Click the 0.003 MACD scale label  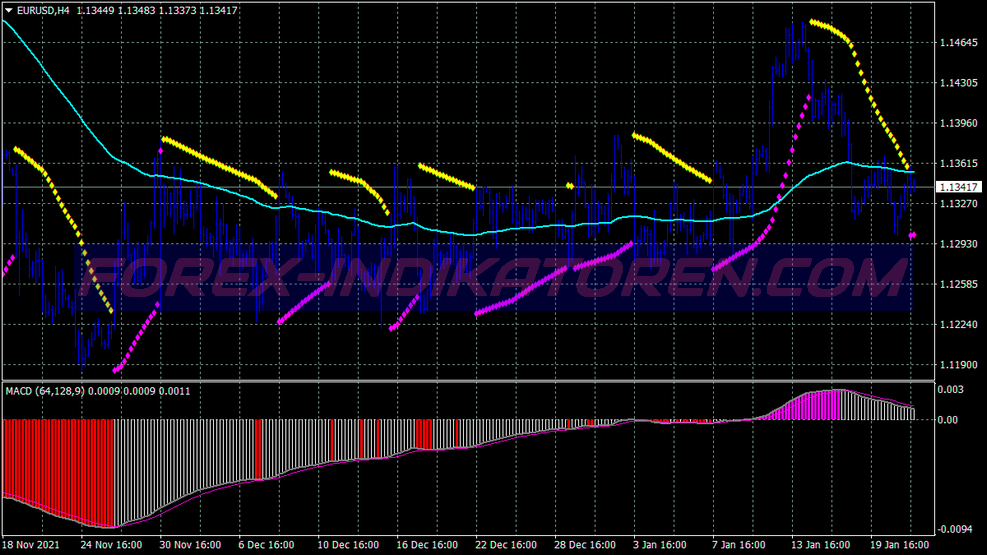tap(951, 389)
